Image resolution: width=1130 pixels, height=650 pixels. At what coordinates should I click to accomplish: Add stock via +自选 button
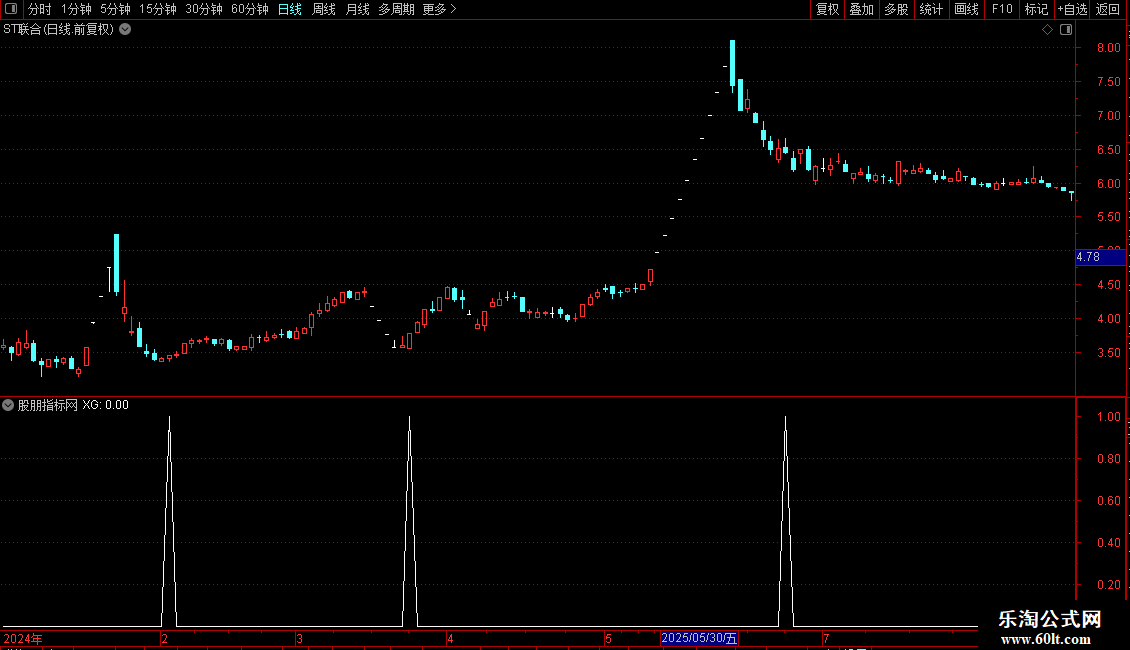[x=1072, y=9]
